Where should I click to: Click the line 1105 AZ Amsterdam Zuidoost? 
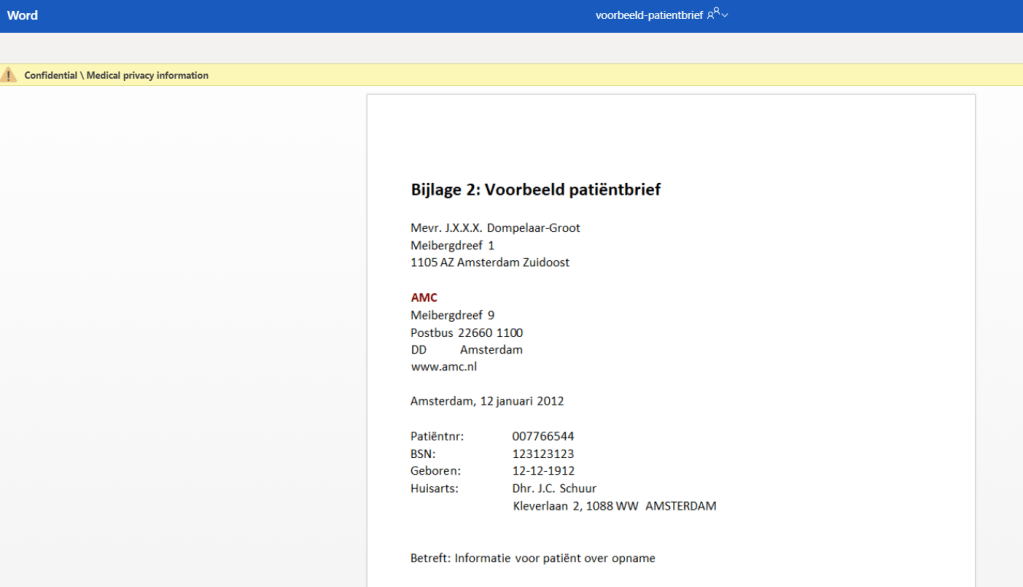tap(490, 262)
